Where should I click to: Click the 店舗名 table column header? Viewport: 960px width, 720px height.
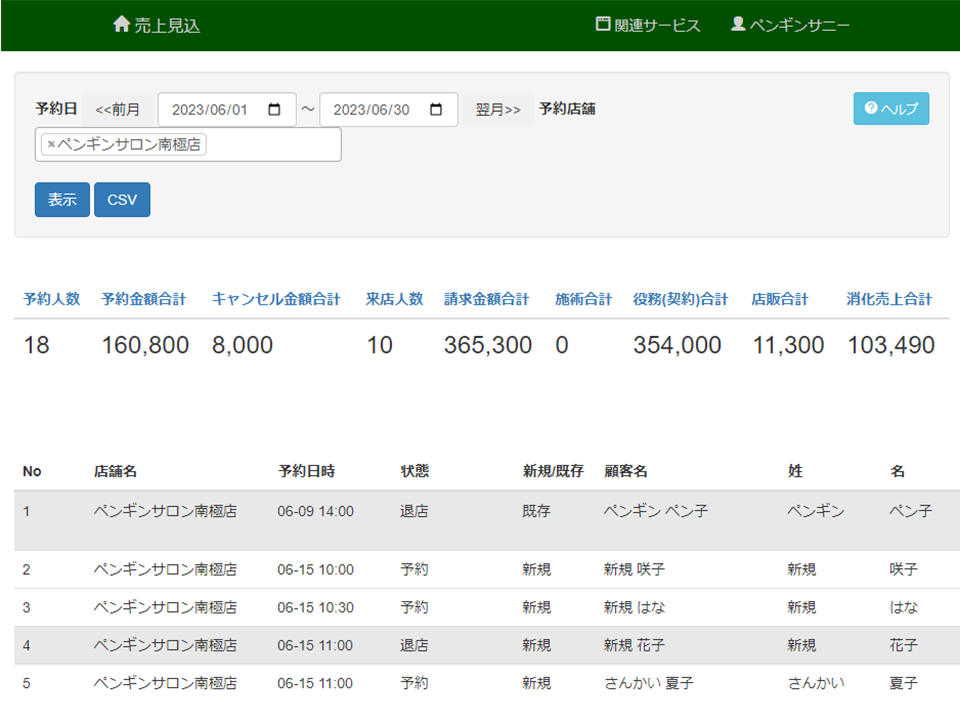(115, 471)
